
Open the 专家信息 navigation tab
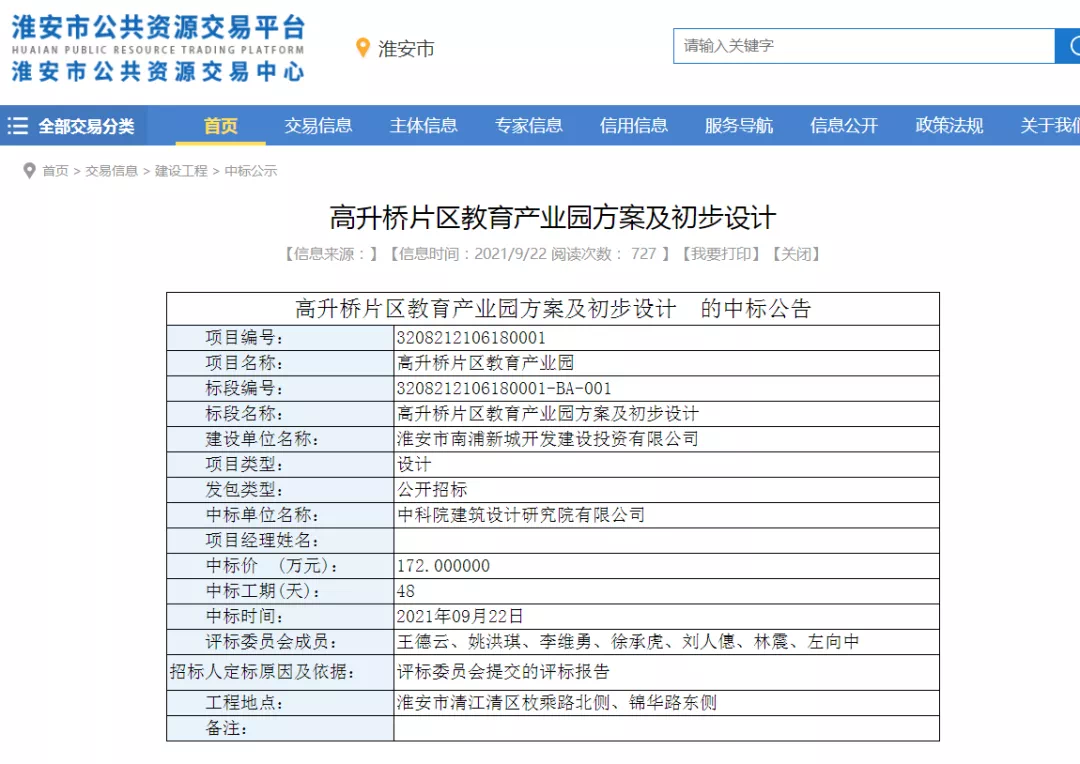tap(529, 125)
